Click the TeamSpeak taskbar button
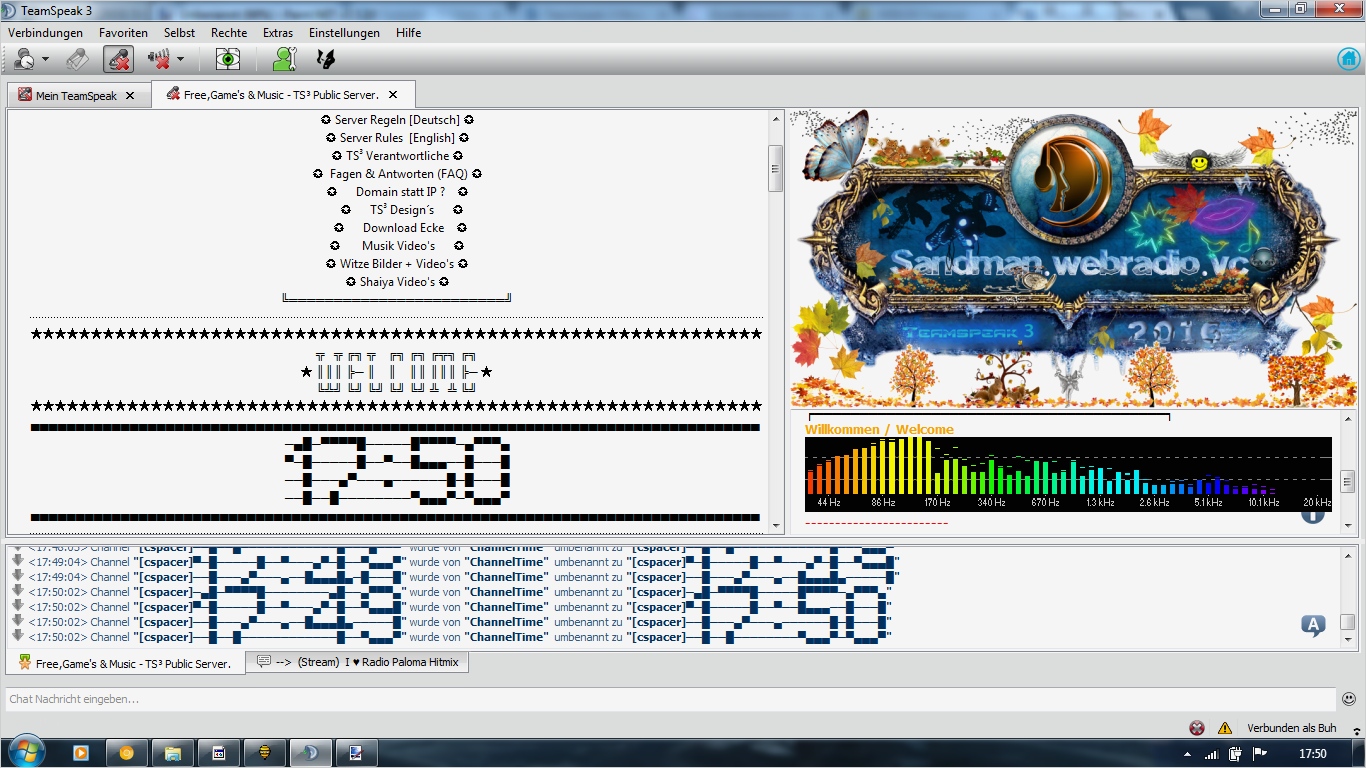Viewport: 1366px width, 768px height. pyautogui.click(x=311, y=753)
